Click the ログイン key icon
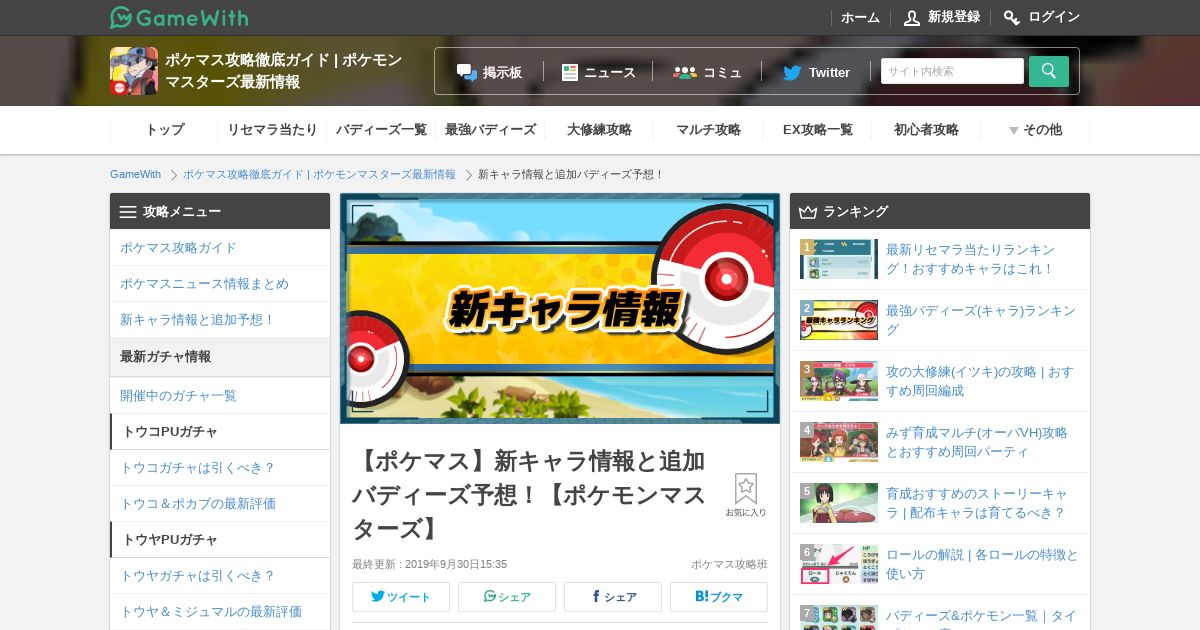This screenshot has height=630, width=1200. 1012,17
